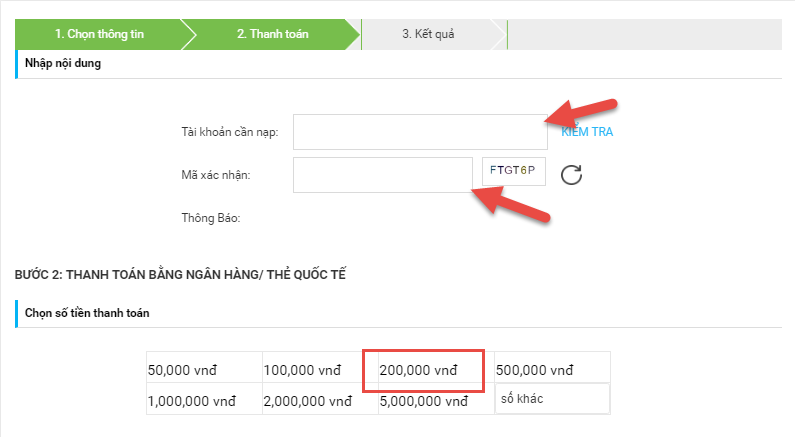Select the 50,000 vnđ amount
Image resolution: width=795 pixels, height=437 pixels.
pyautogui.click(x=204, y=370)
